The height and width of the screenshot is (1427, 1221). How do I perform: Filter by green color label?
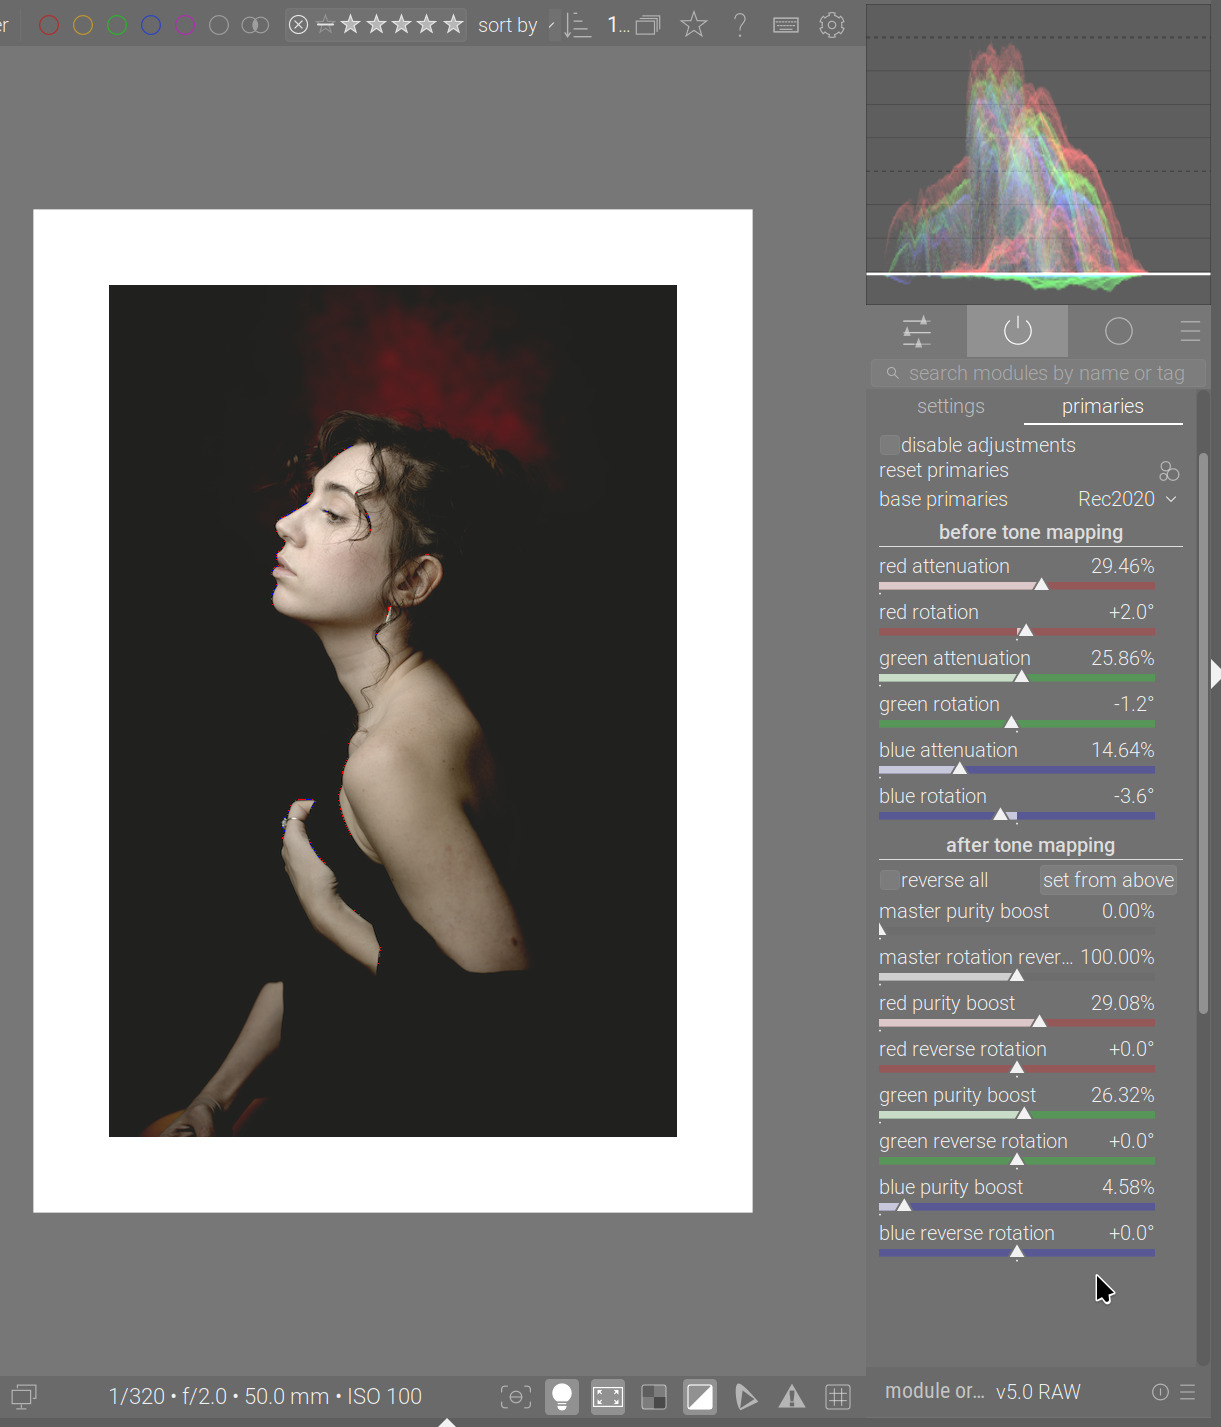pos(117,25)
